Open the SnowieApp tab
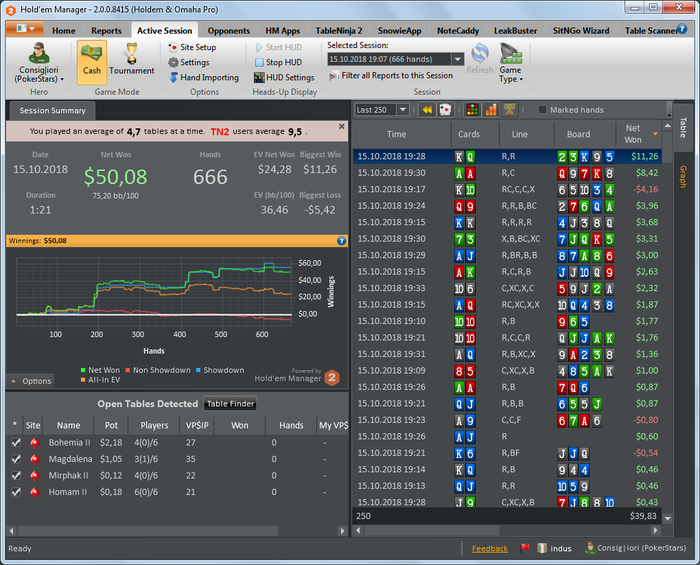The image size is (700, 565). 400,30
